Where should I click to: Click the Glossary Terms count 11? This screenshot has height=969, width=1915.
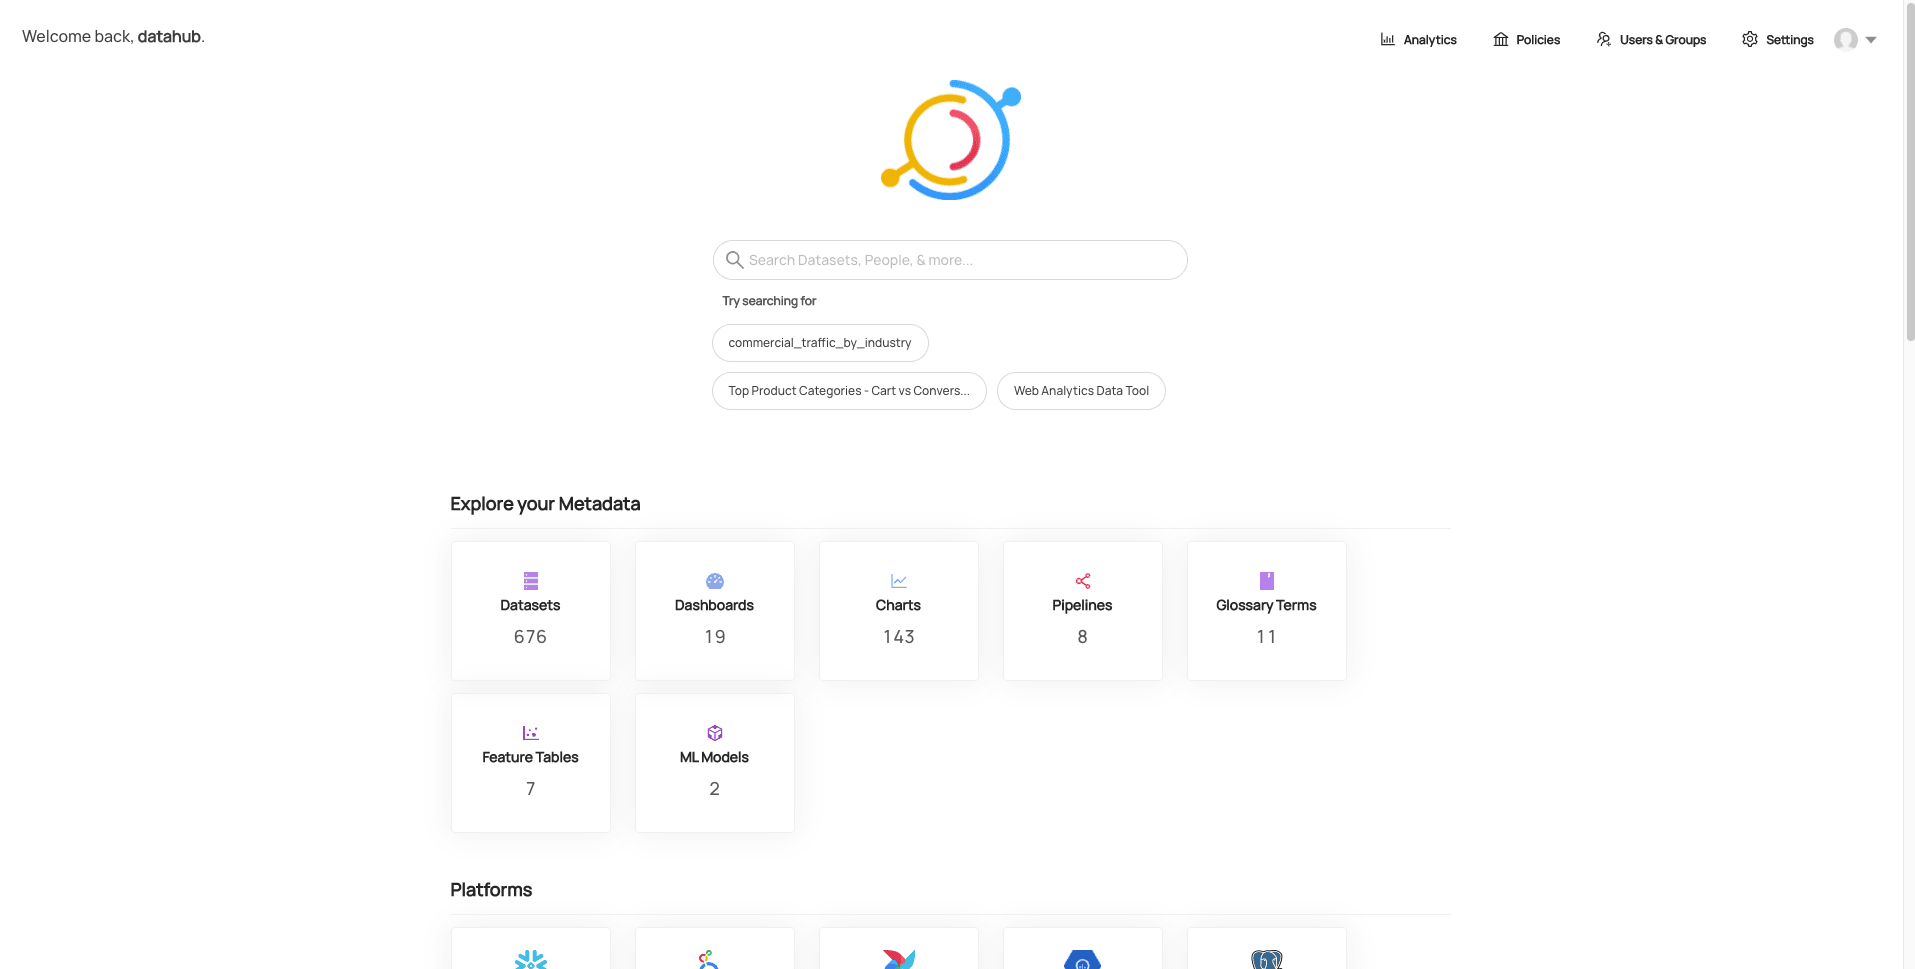pos(1266,637)
